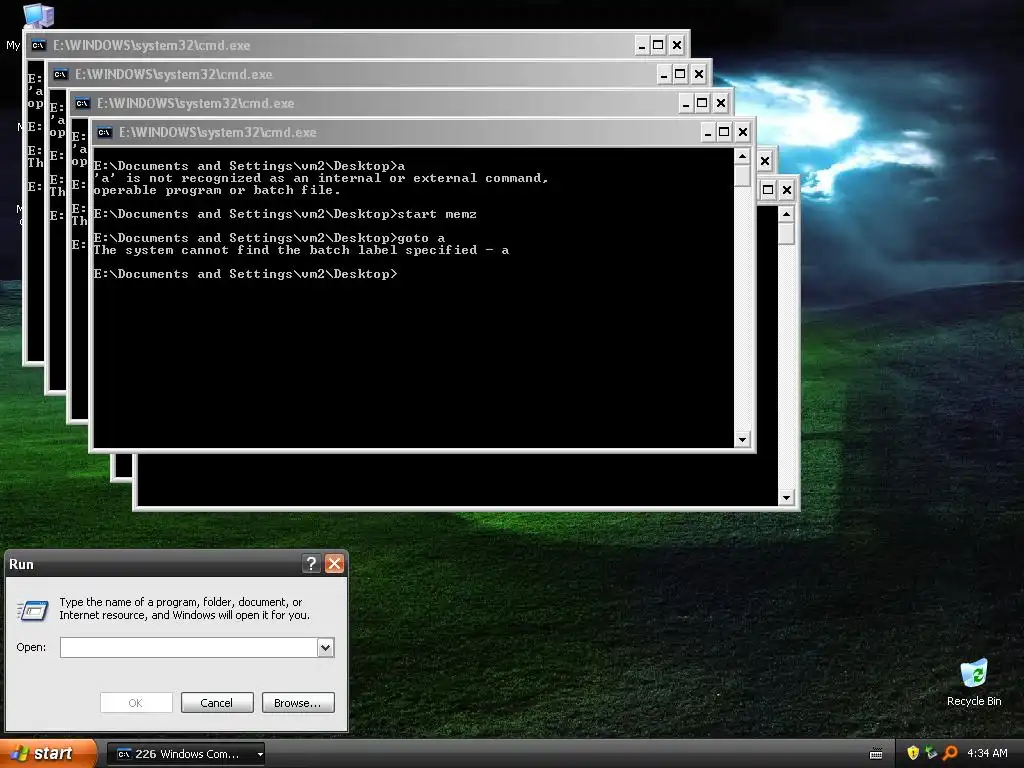Close the Run dialog with red X
The height and width of the screenshot is (768, 1024).
(334, 564)
